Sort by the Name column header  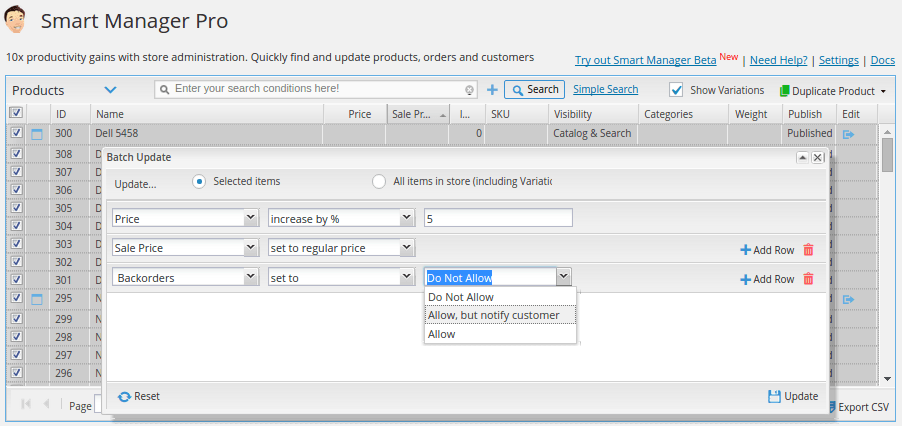tap(207, 114)
